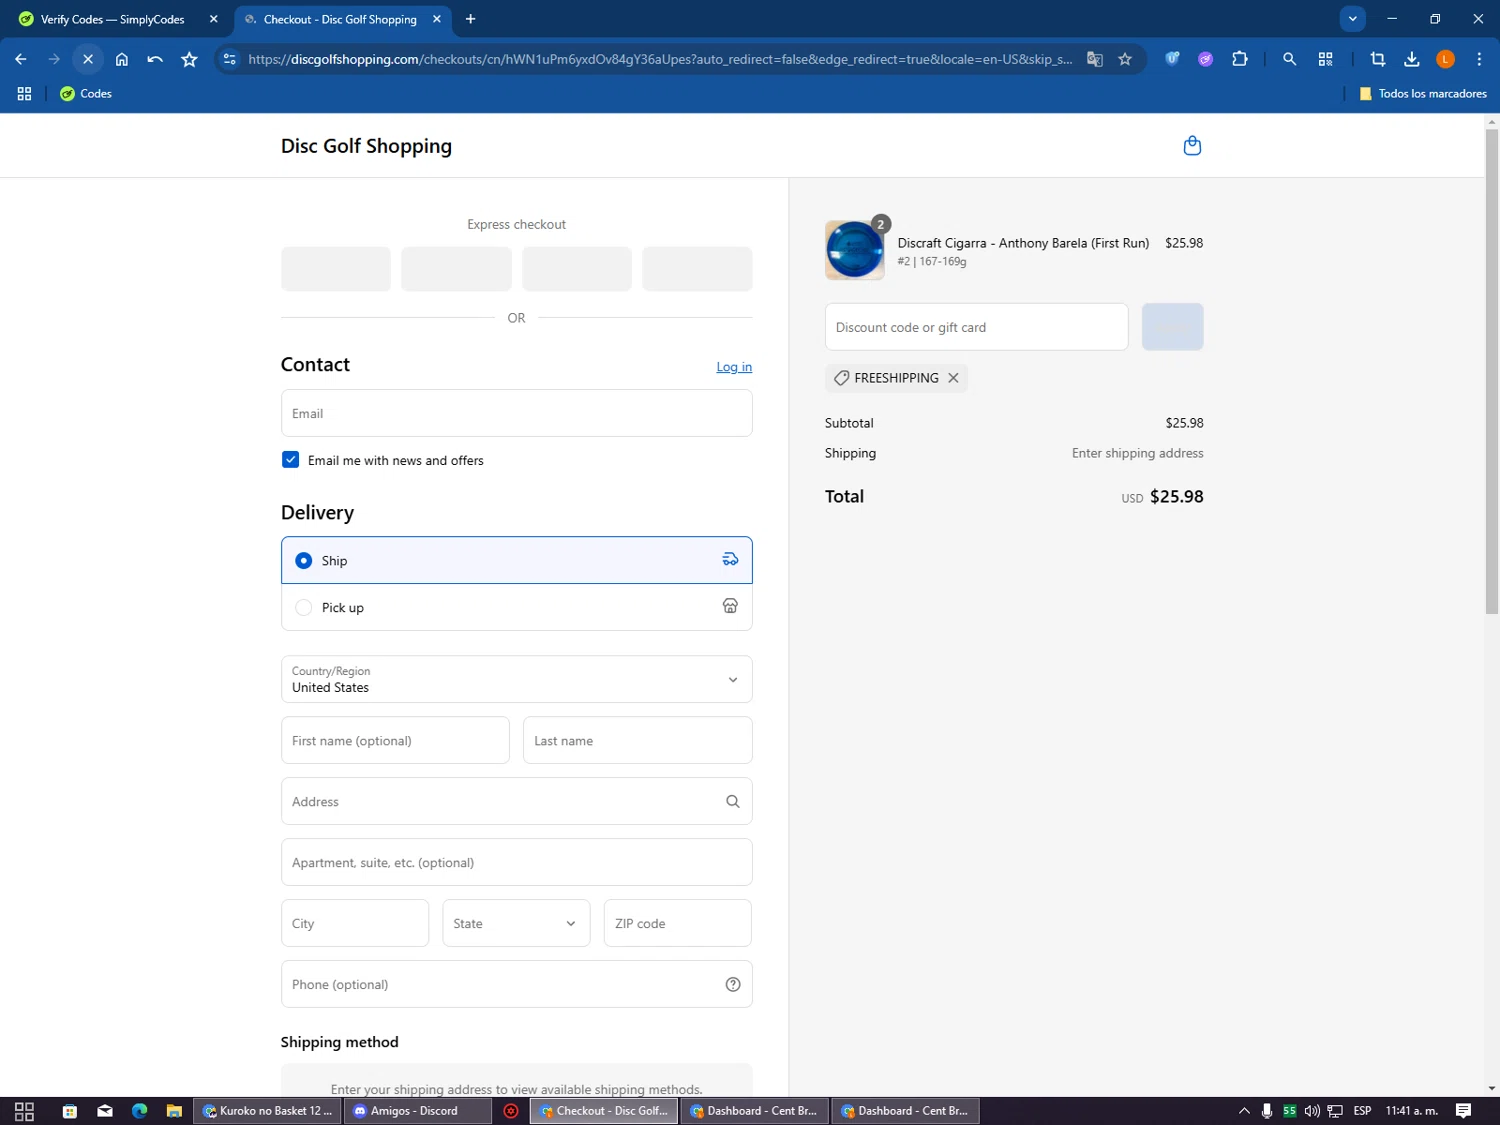Image resolution: width=1500 pixels, height=1125 pixels.
Task: Open Windows Task View in taskbar
Action: pos(24,1111)
